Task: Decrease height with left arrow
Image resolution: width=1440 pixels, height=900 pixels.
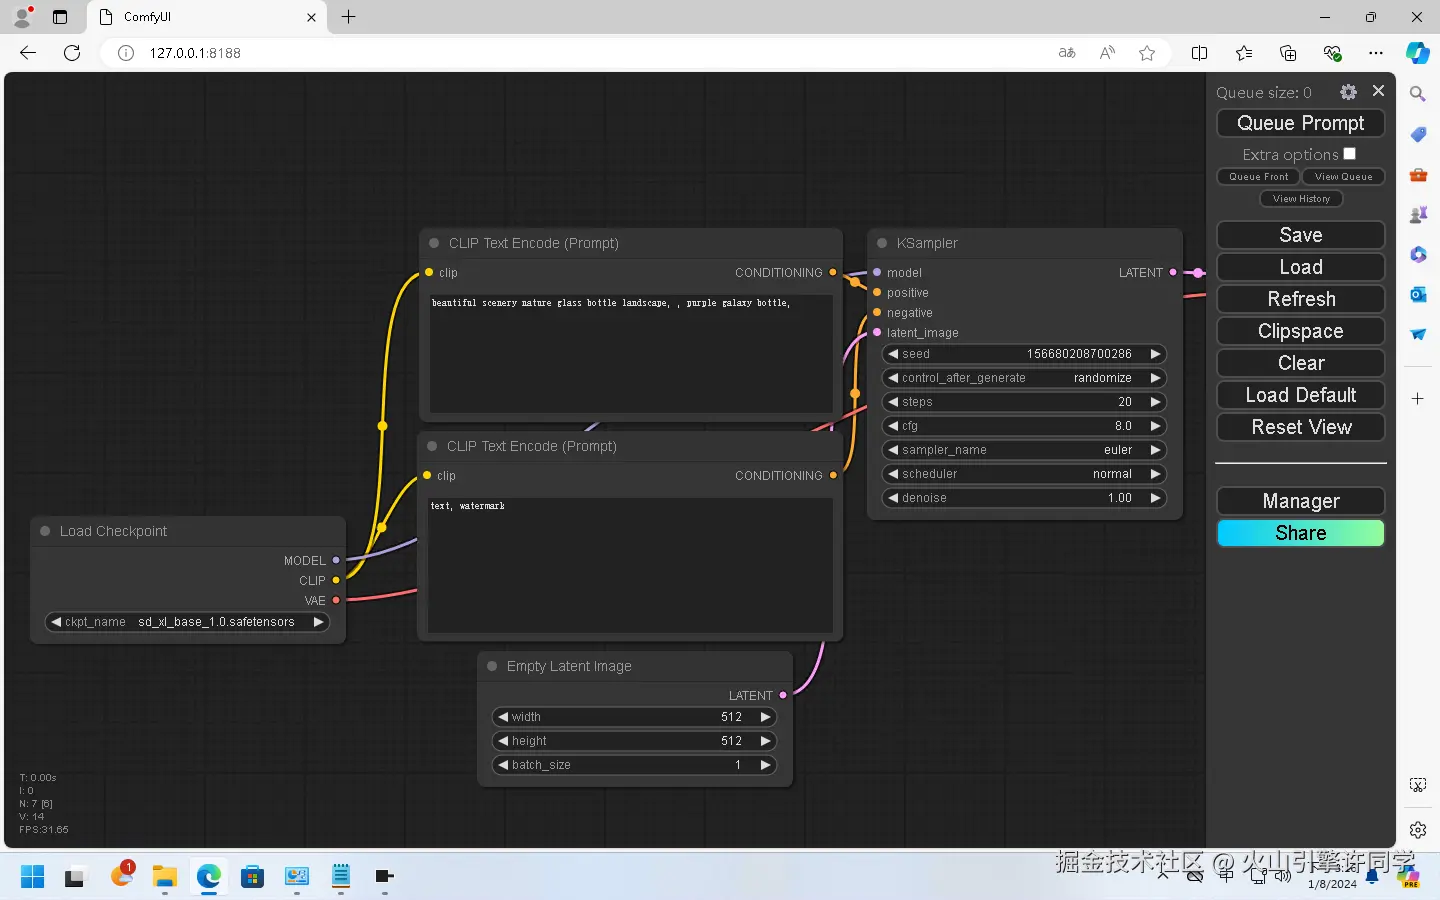Action: click(503, 741)
